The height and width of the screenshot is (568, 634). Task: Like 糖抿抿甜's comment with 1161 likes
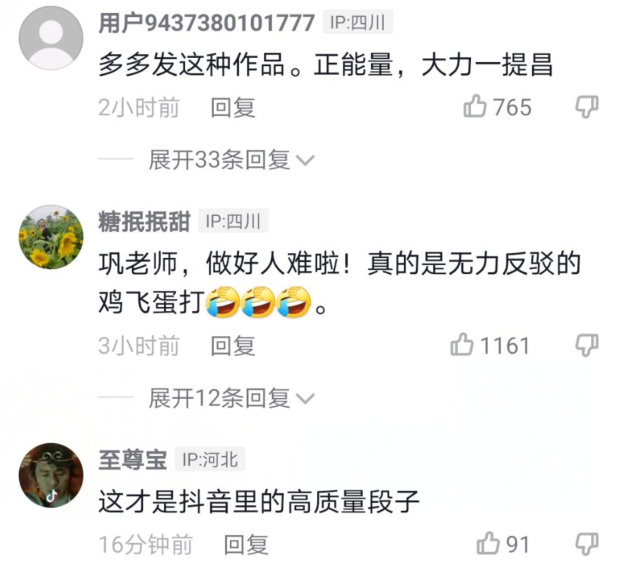tap(461, 344)
